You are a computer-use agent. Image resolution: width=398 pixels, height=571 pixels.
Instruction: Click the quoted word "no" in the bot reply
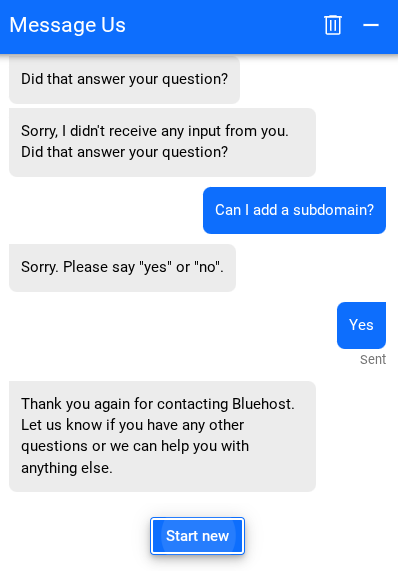click(208, 267)
